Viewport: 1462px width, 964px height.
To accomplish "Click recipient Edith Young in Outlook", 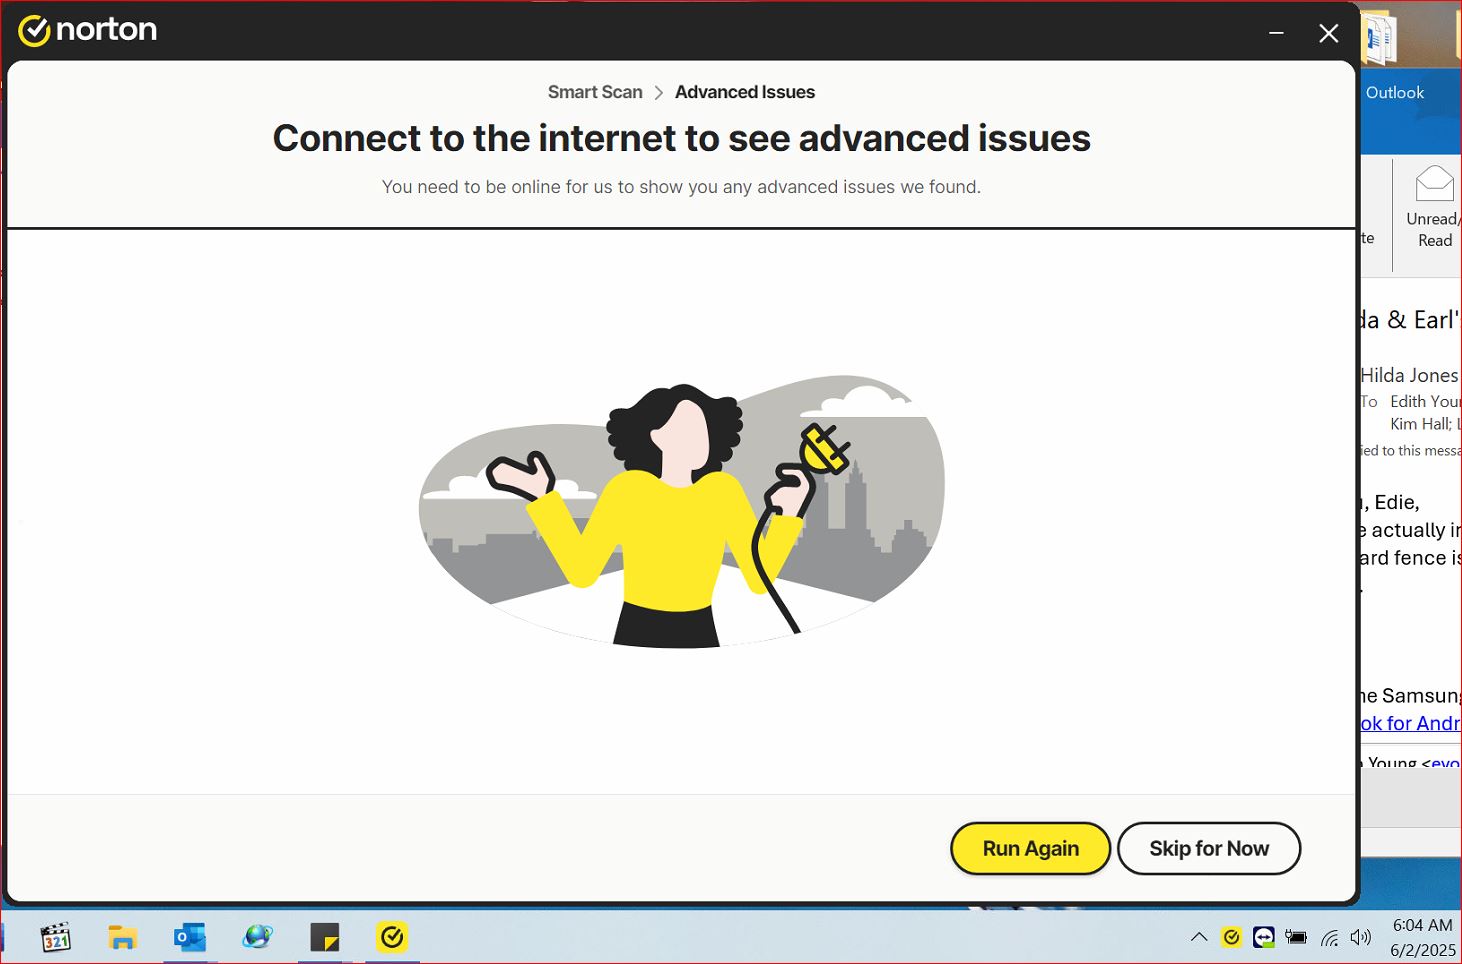I will (1425, 401).
